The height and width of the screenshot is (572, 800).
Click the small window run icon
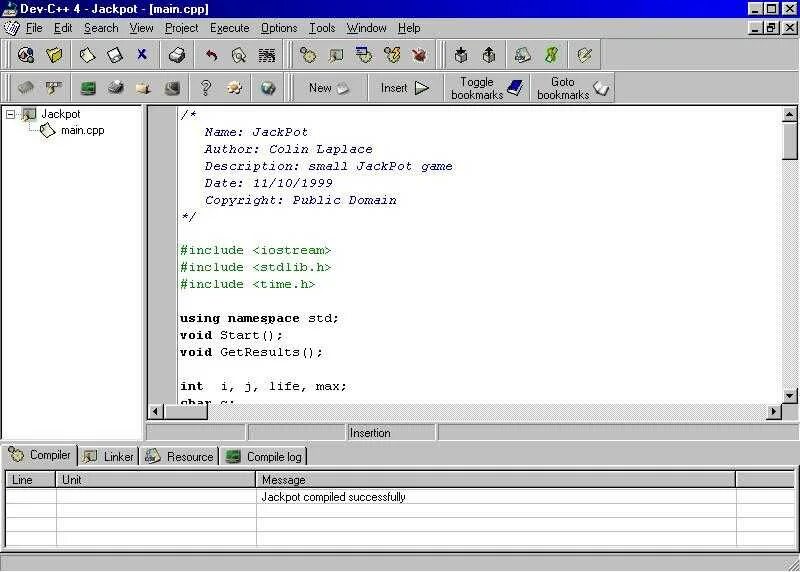[x=336, y=55]
